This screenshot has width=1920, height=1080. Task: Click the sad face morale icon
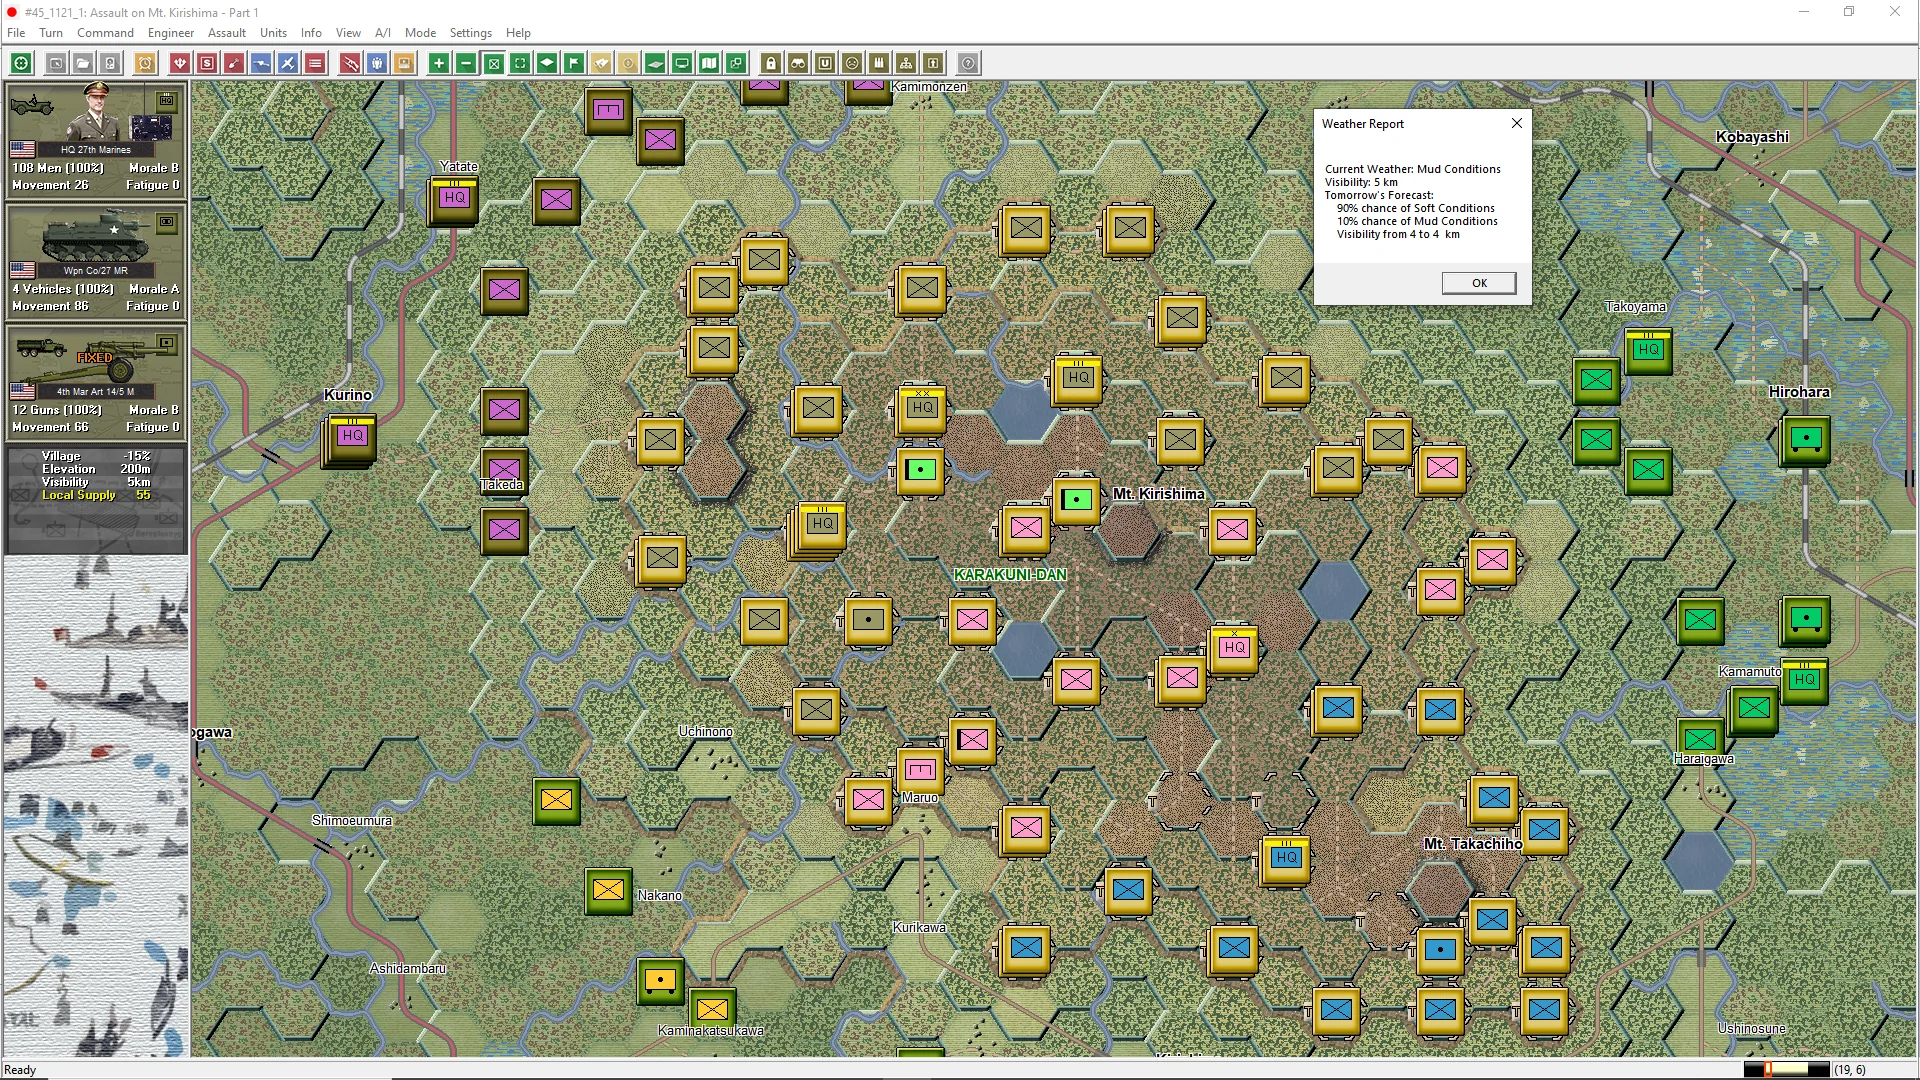click(x=852, y=64)
